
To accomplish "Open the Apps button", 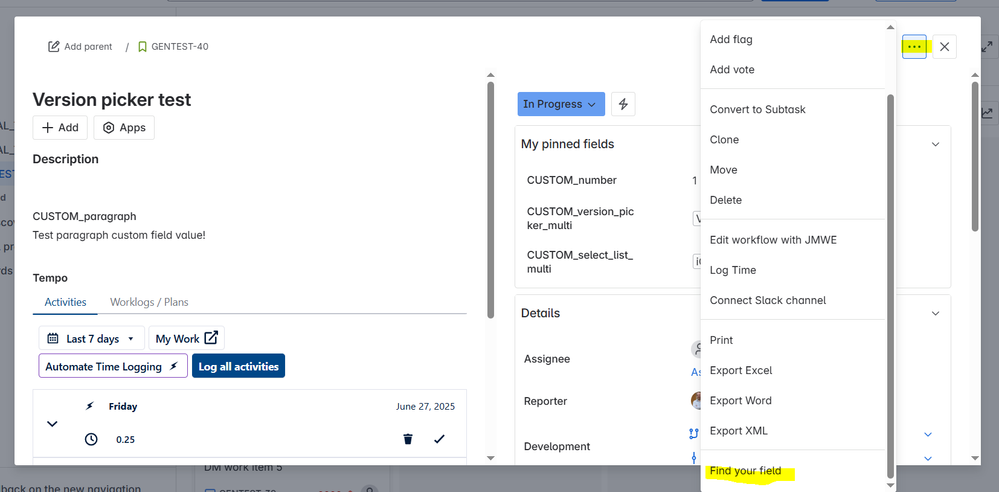I will (124, 127).
